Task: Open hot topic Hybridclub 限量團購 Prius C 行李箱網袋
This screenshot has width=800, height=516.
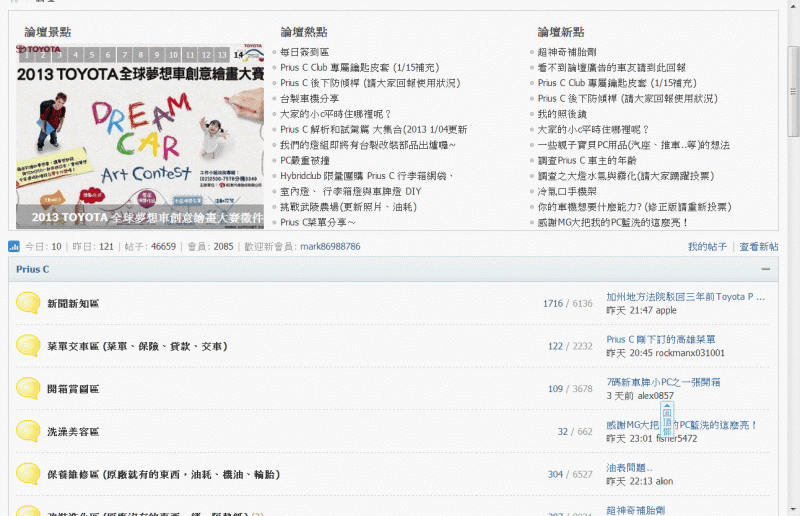Action: pos(367,176)
